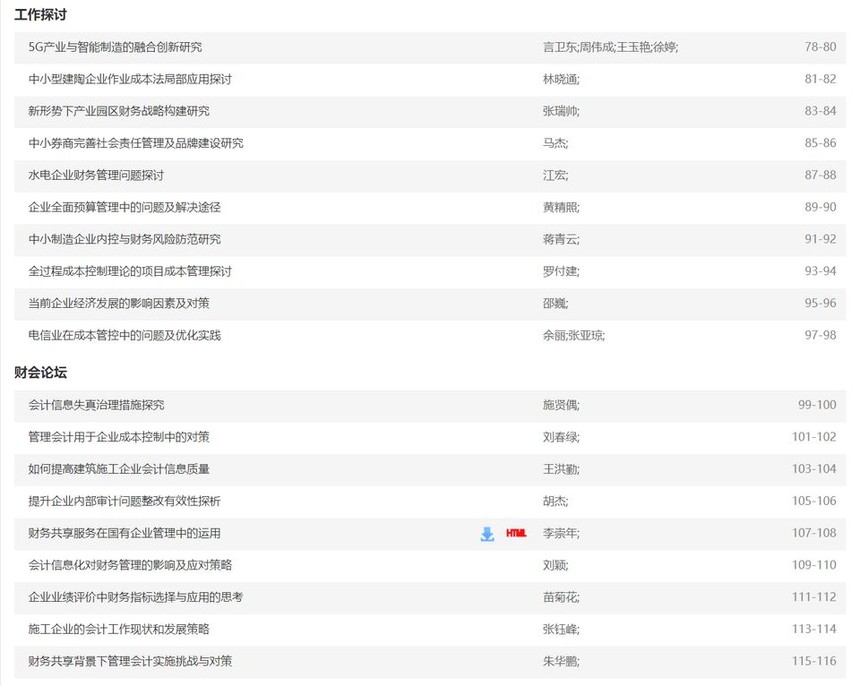Image resolution: width=860 pixels, height=686 pixels.
Task: Open article 企业全面预算管理中的问题及解决途径
Action: (125, 207)
